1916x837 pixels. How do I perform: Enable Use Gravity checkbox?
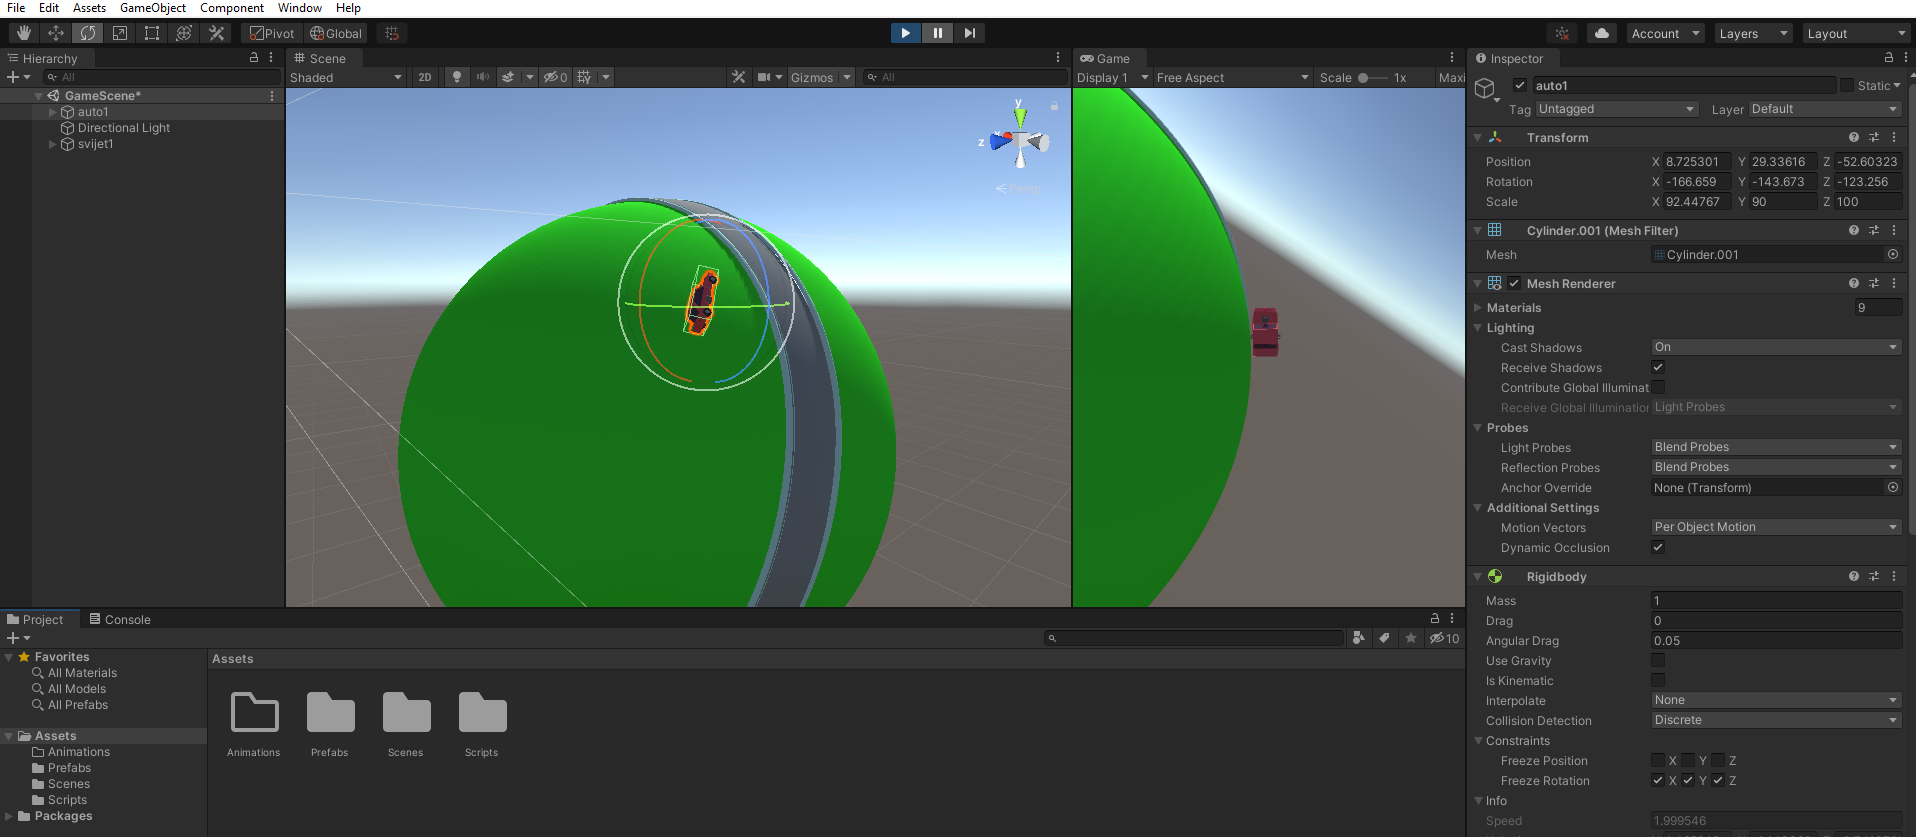[x=1658, y=660]
